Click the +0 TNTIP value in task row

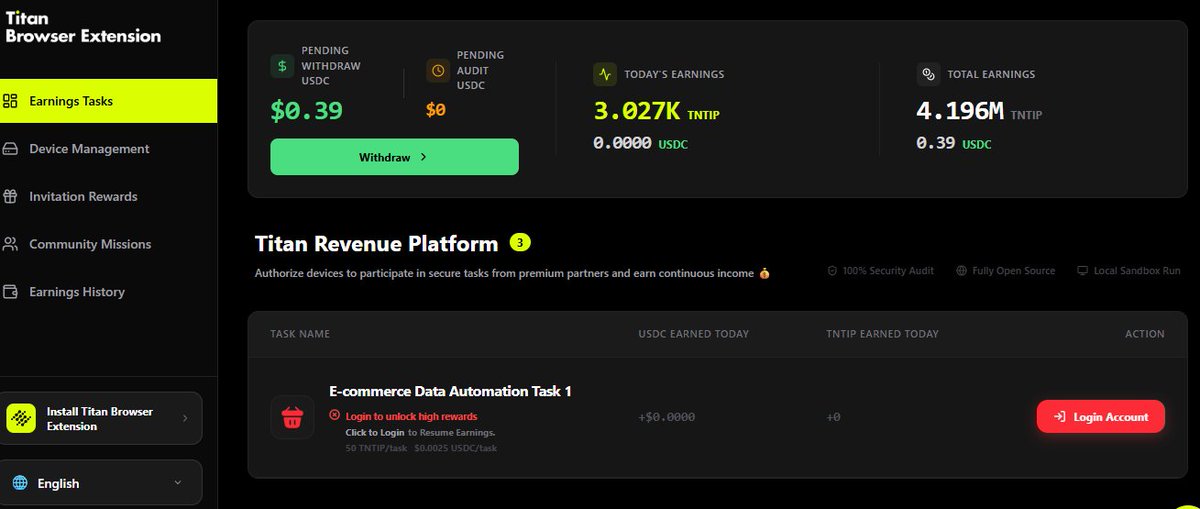[x=833, y=417]
